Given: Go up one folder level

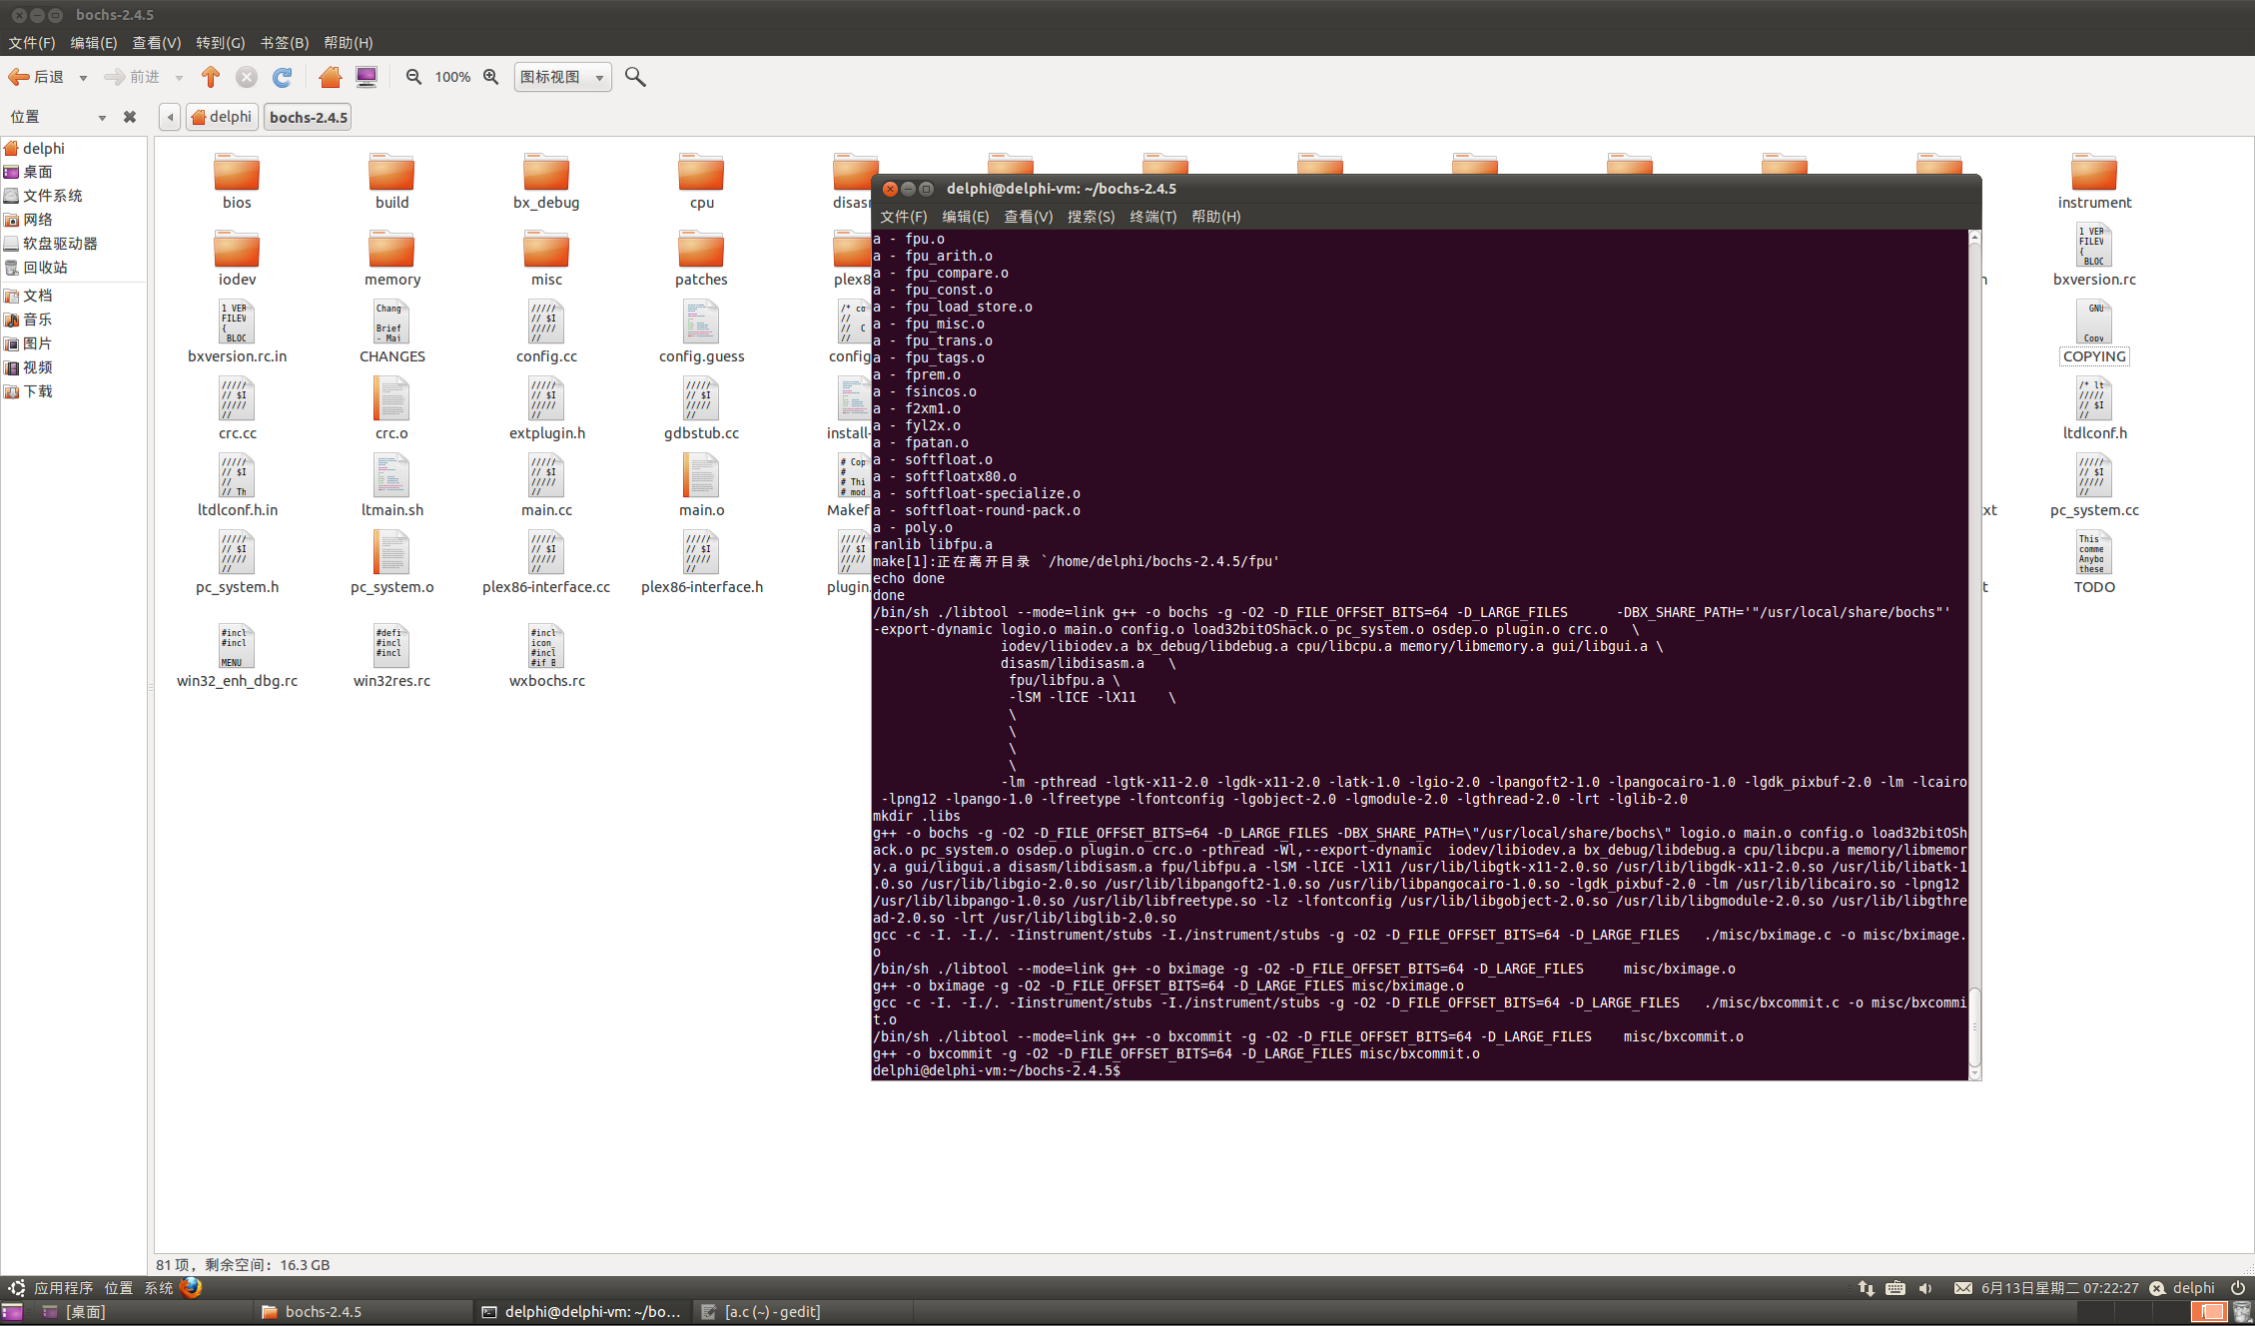Looking at the screenshot, I should coord(210,77).
